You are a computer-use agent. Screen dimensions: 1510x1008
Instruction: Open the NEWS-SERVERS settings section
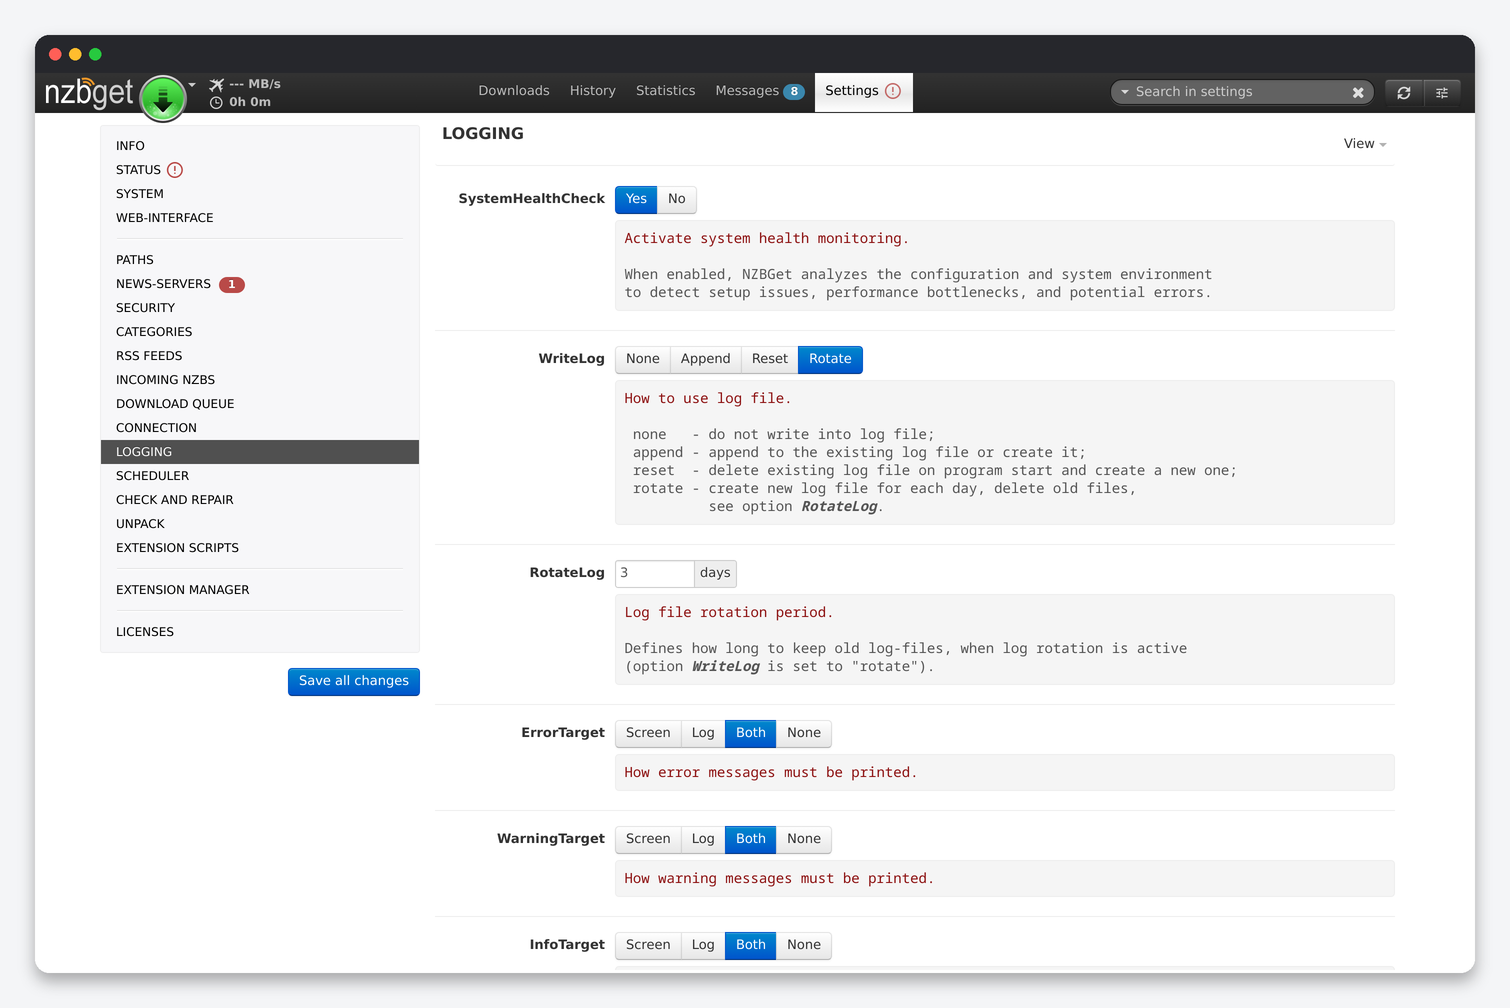point(260,284)
